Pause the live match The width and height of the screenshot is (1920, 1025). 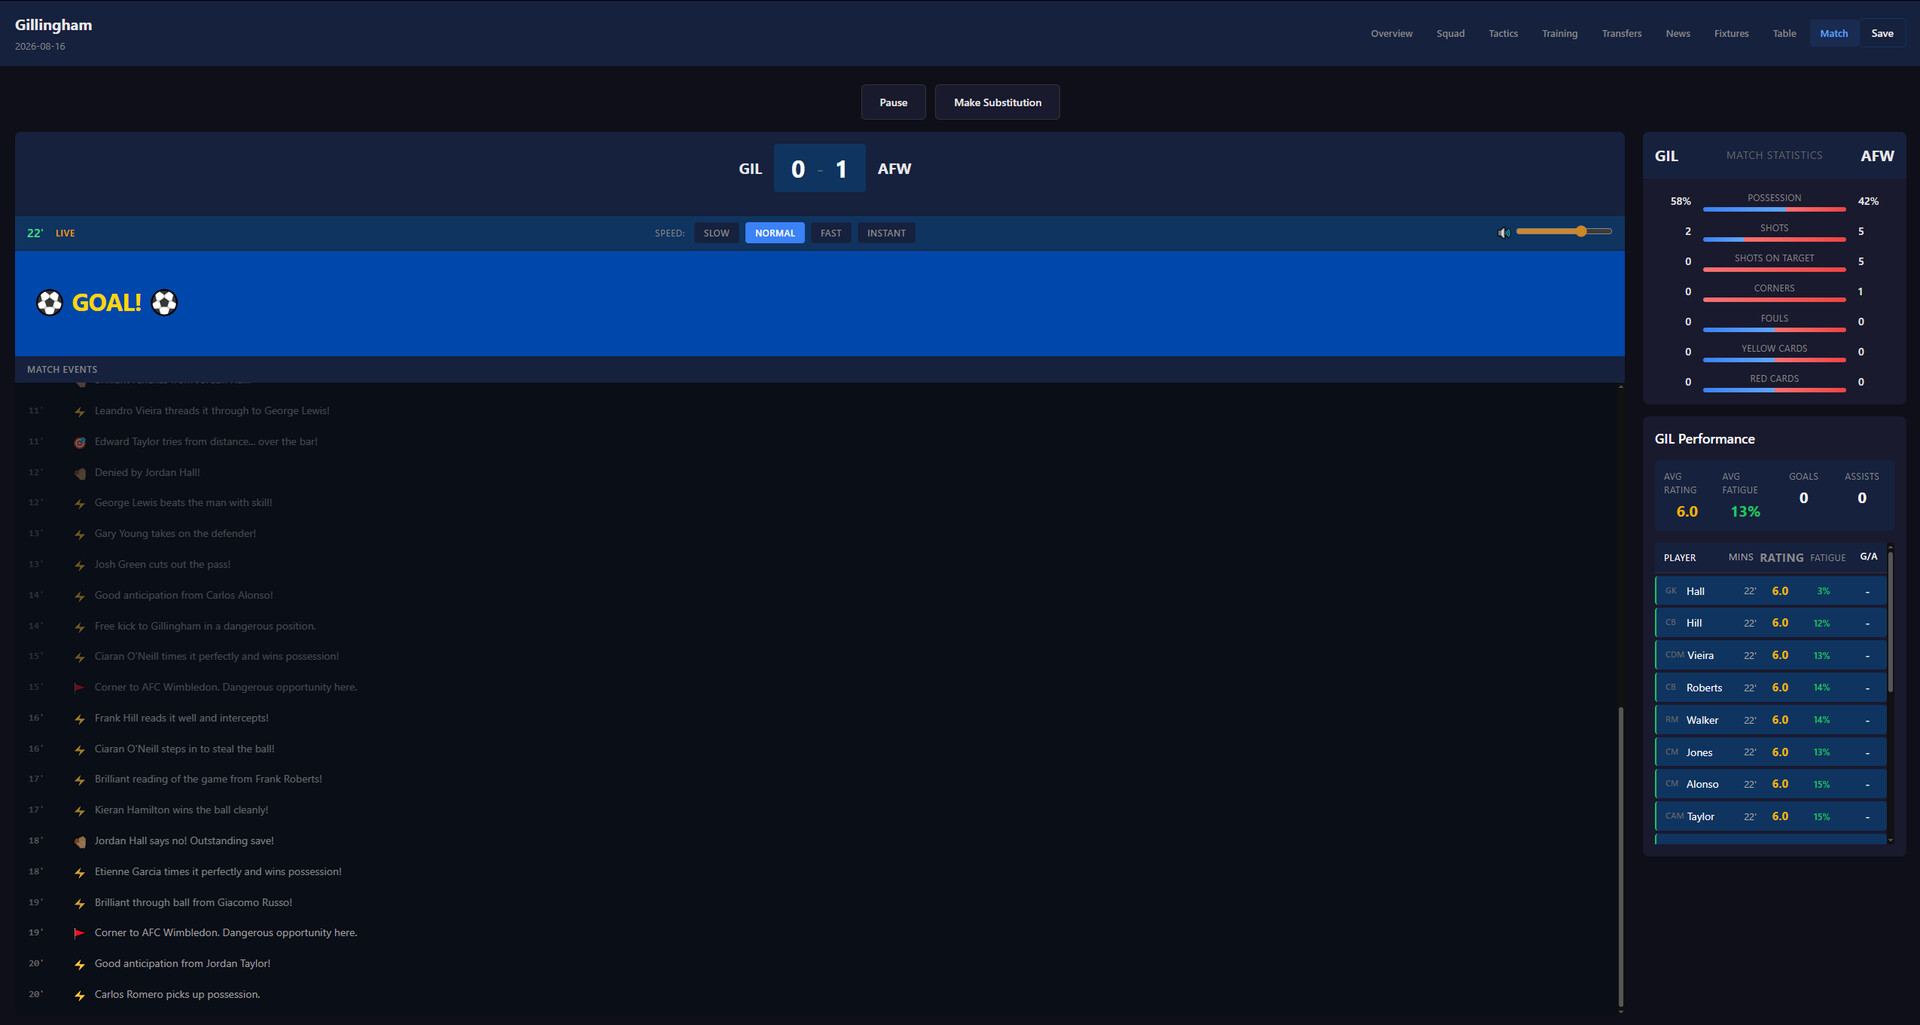[893, 101]
